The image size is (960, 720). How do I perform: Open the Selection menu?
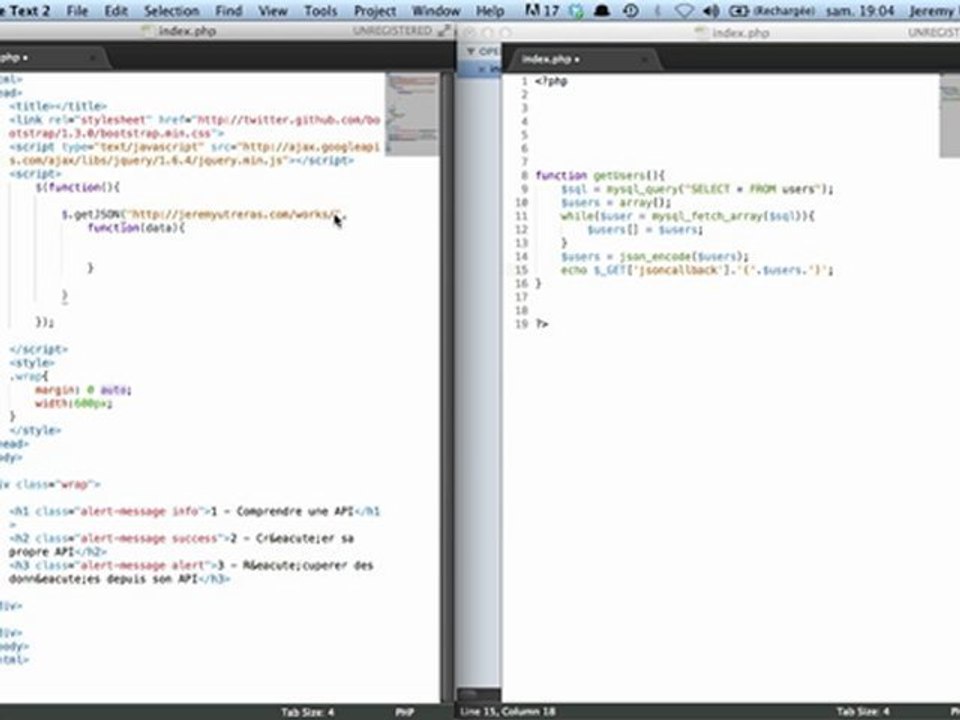171,10
